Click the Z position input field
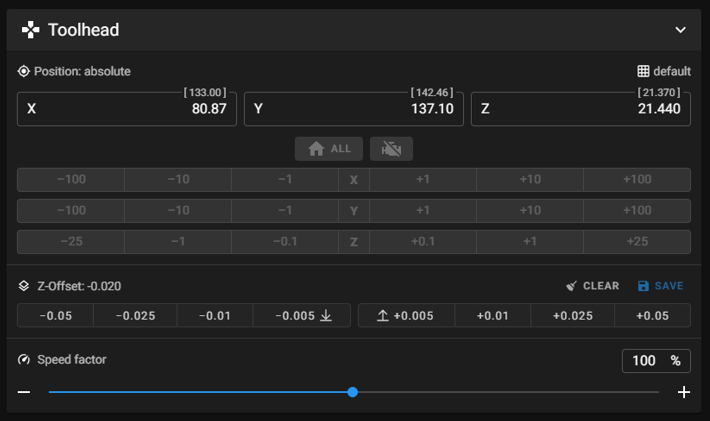Viewport: 710px width, 421px height. tap(580, 109)
